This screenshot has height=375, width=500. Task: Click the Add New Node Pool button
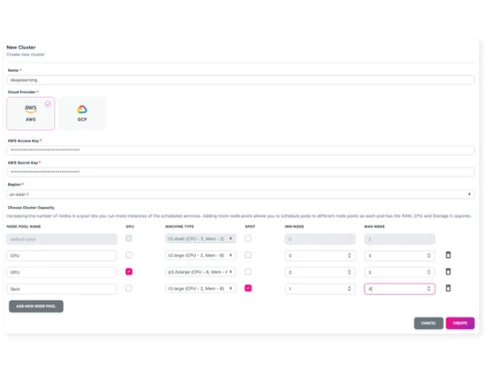36,306
